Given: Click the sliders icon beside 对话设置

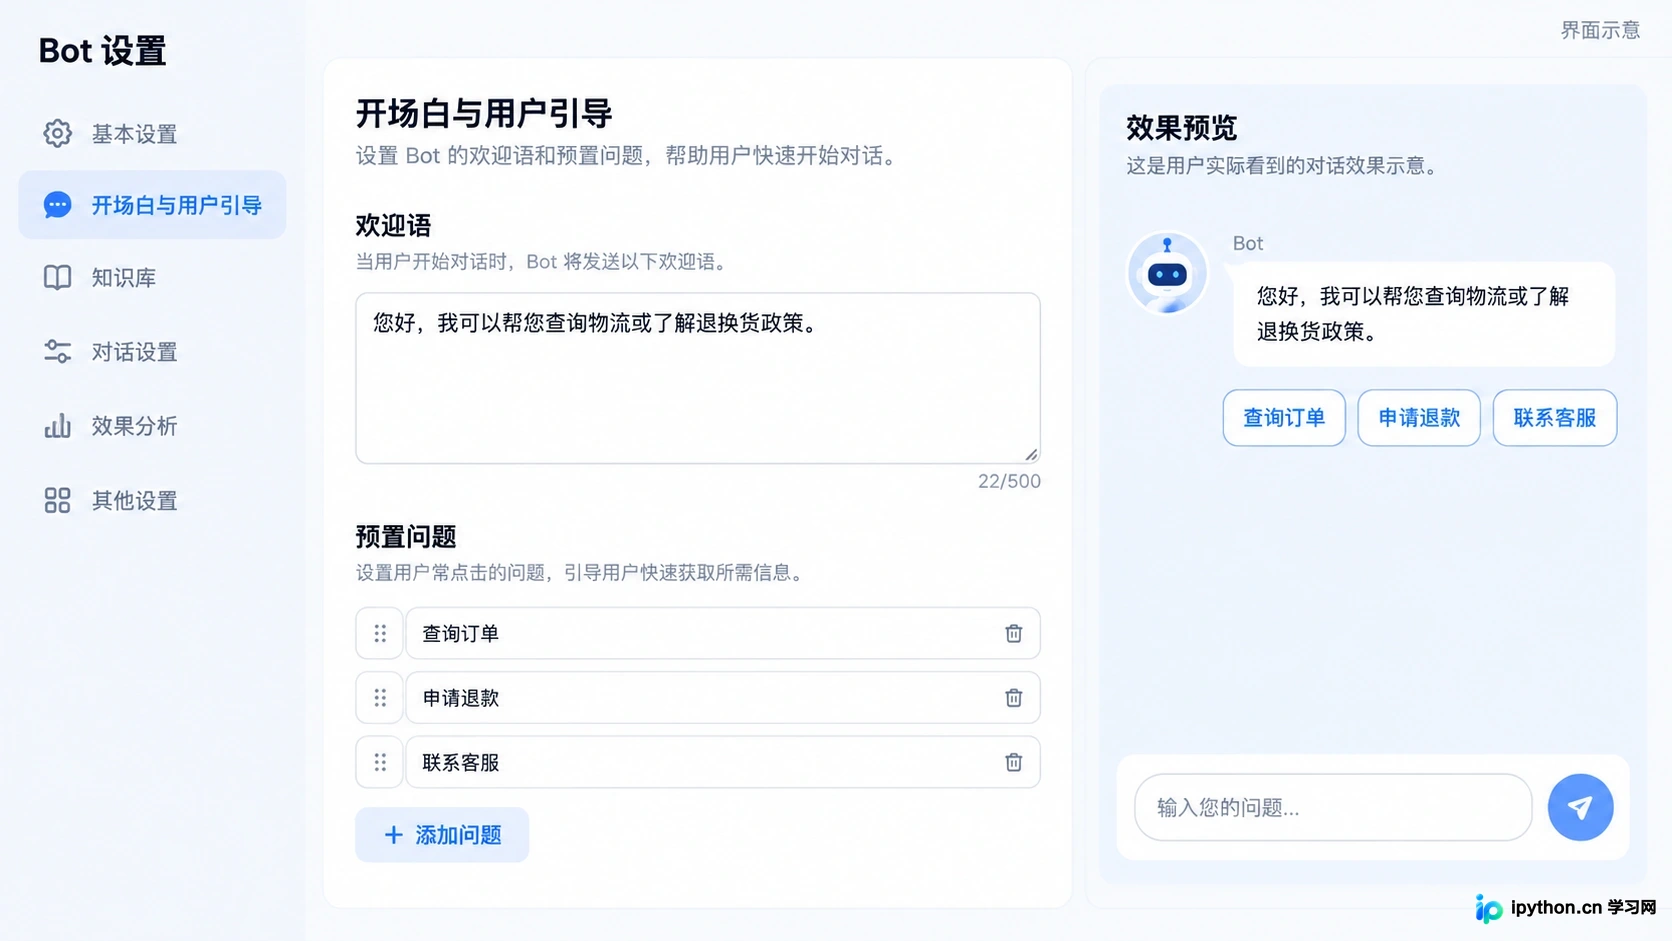Looking at the screenshot, I should coord(57,351).
